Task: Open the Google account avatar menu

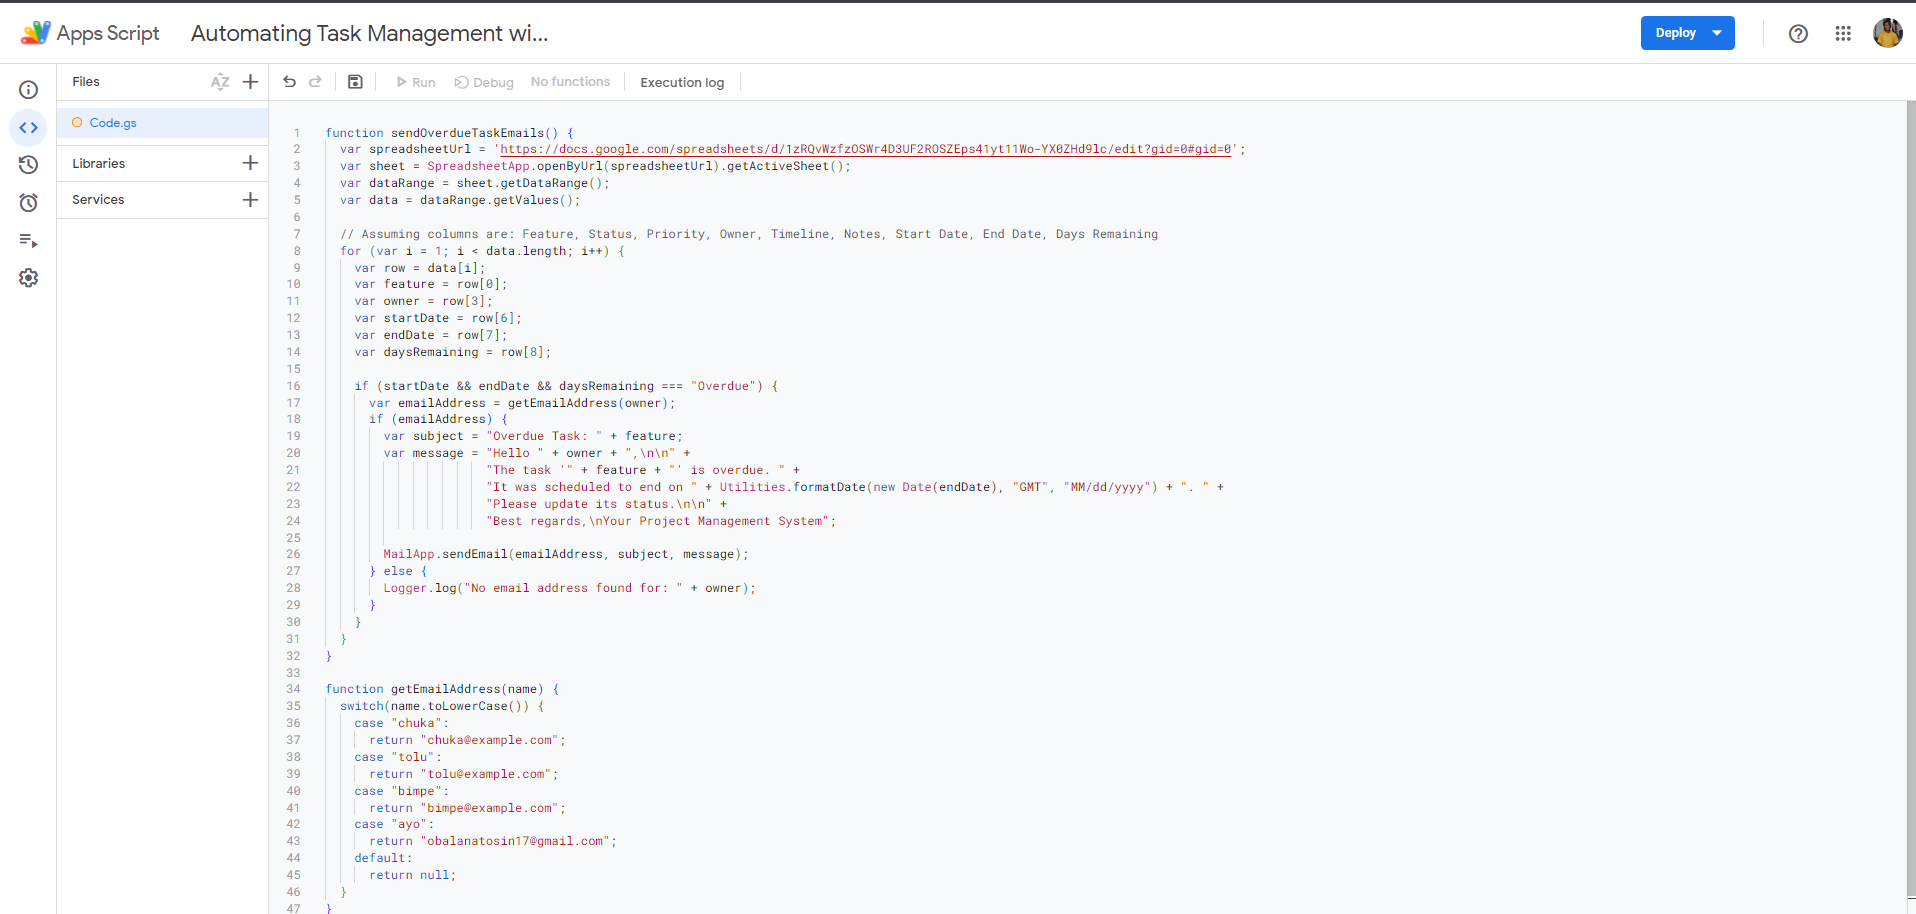Action: click(1888, 33)
